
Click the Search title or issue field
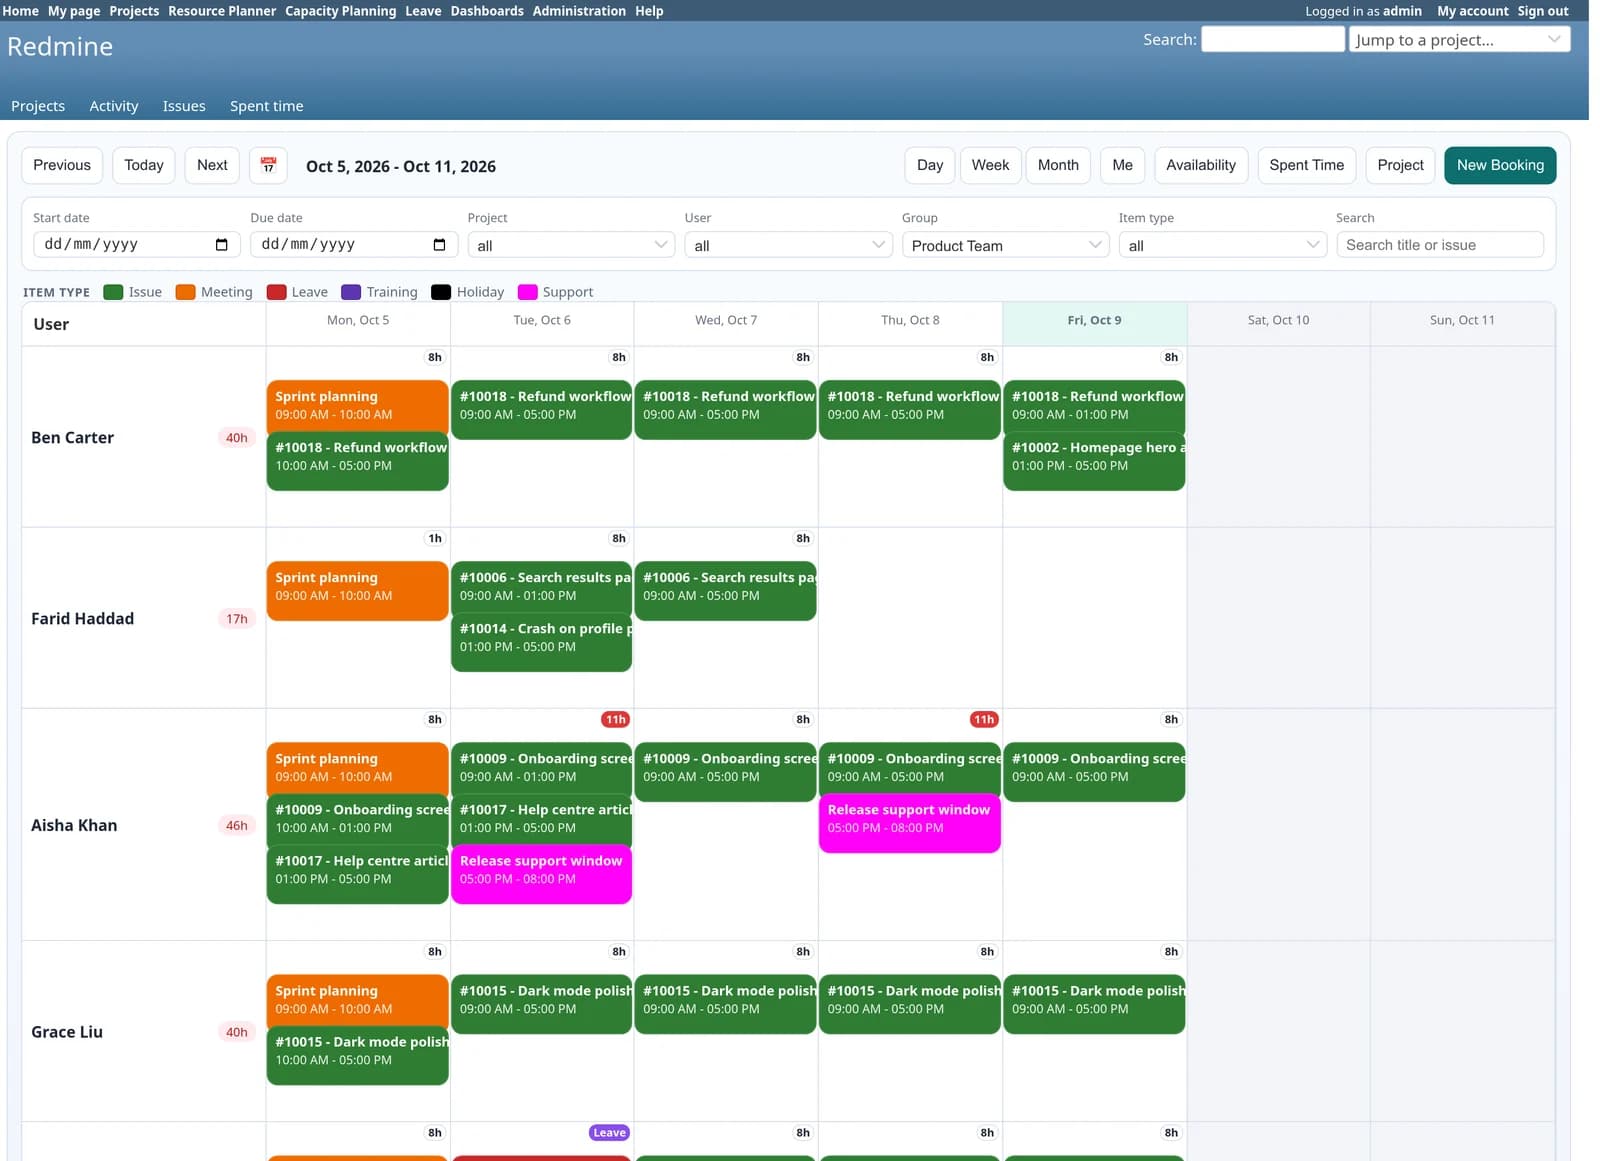[x=1440, y=245]
